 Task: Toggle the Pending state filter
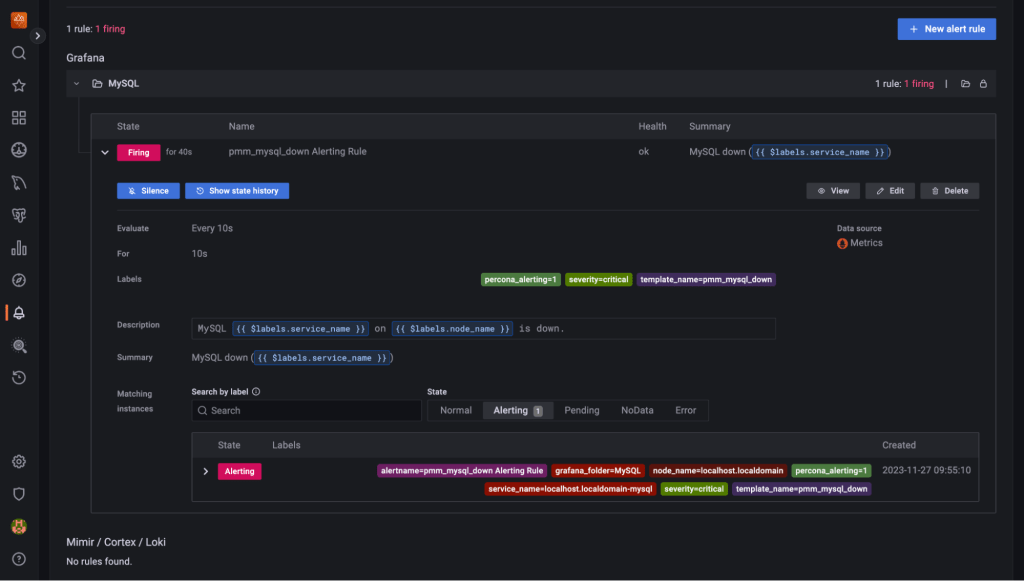coord(582,410)
